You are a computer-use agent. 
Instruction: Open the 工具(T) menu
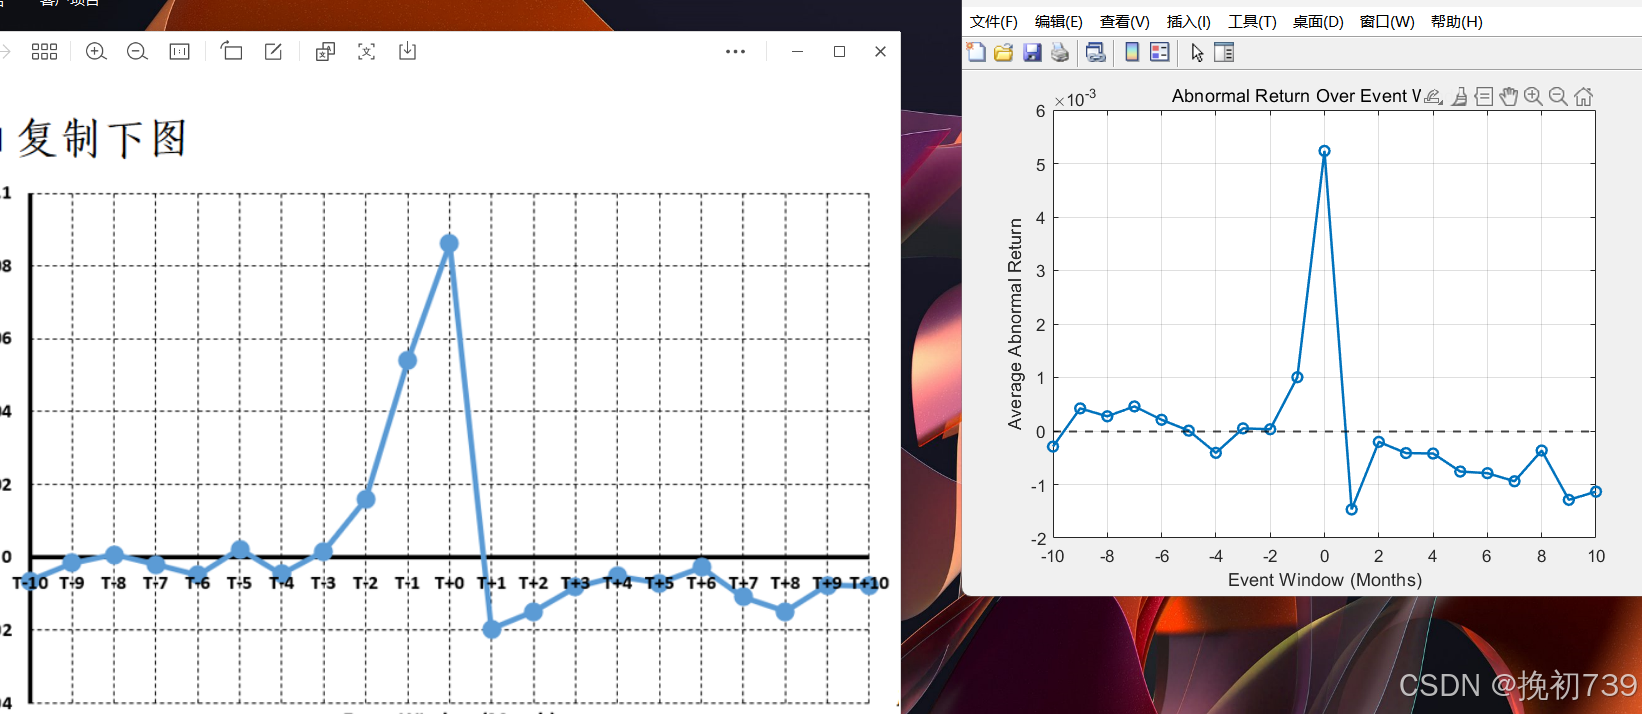pyautogui.click(x=1252, y=22)
